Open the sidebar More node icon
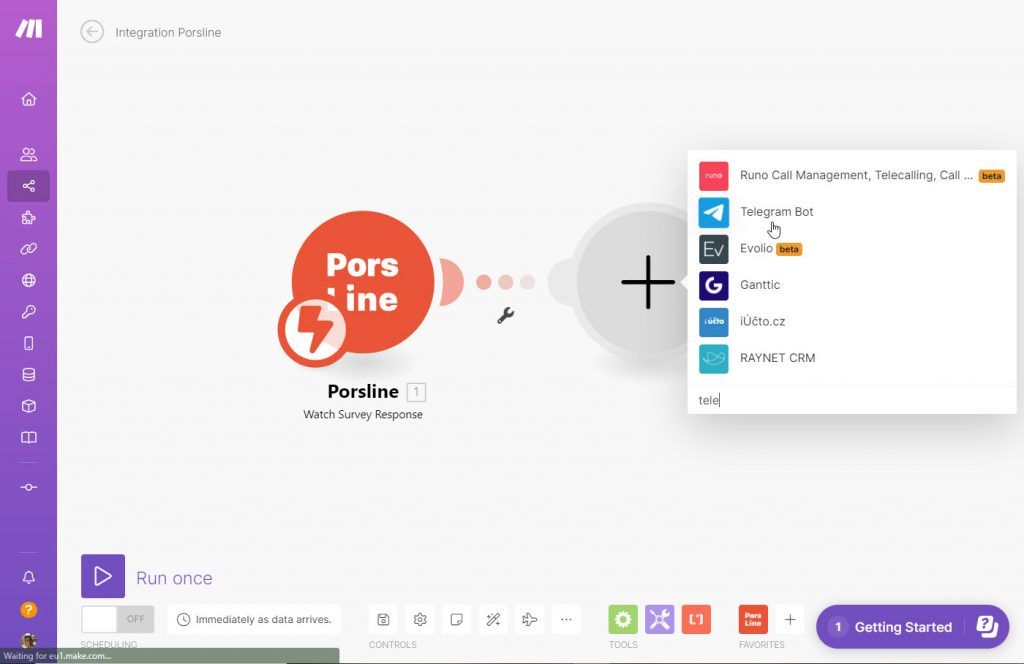This screenshot has width=1024, height=664. click(29, 487)
